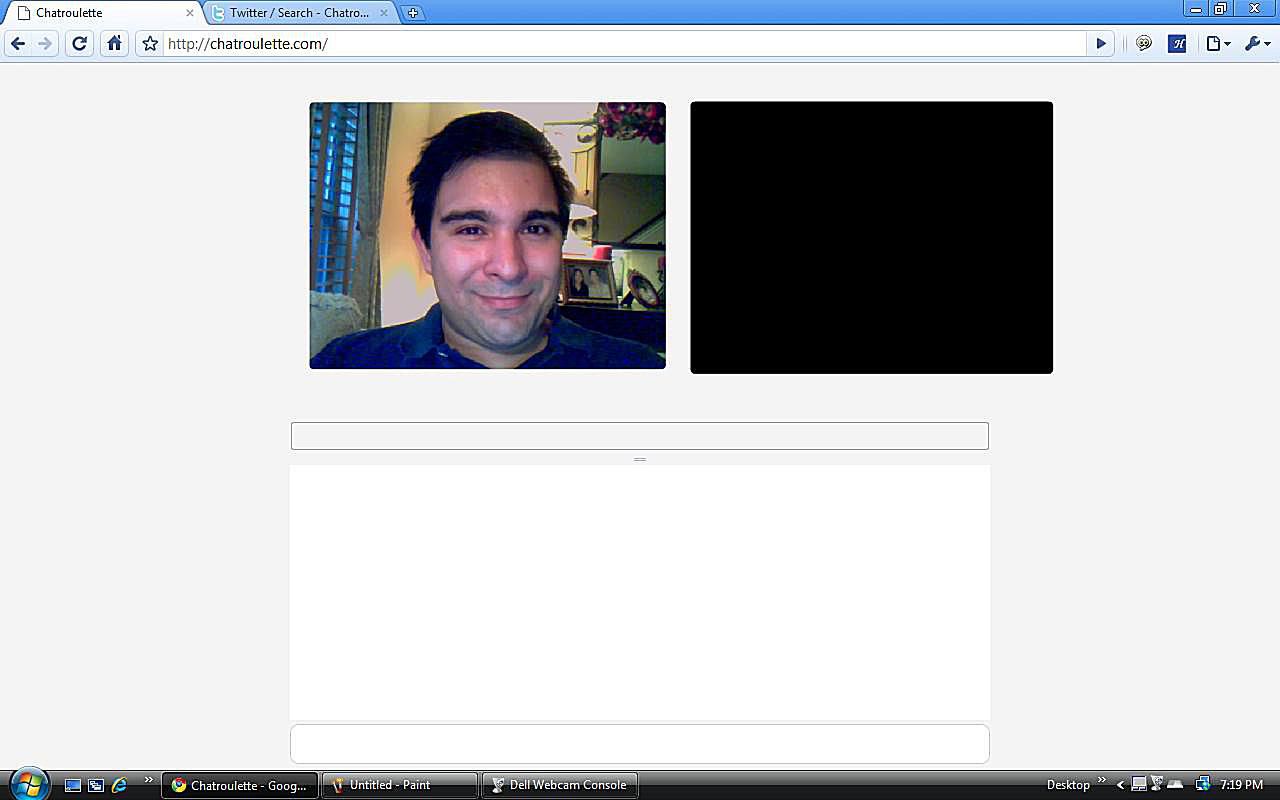1280x800 pixels.
Task: Expand hidden quick launch items
Action: point(149,780)
